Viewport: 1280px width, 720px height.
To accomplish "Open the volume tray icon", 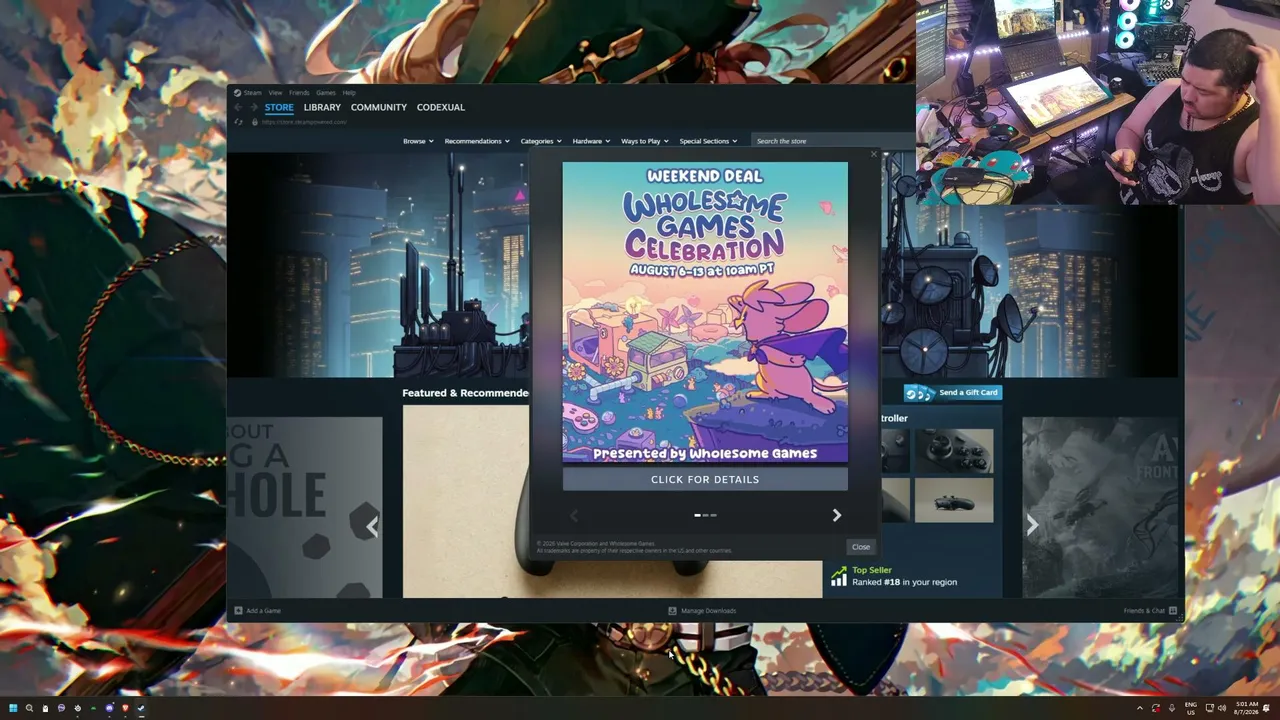I will click(1222, 708).
